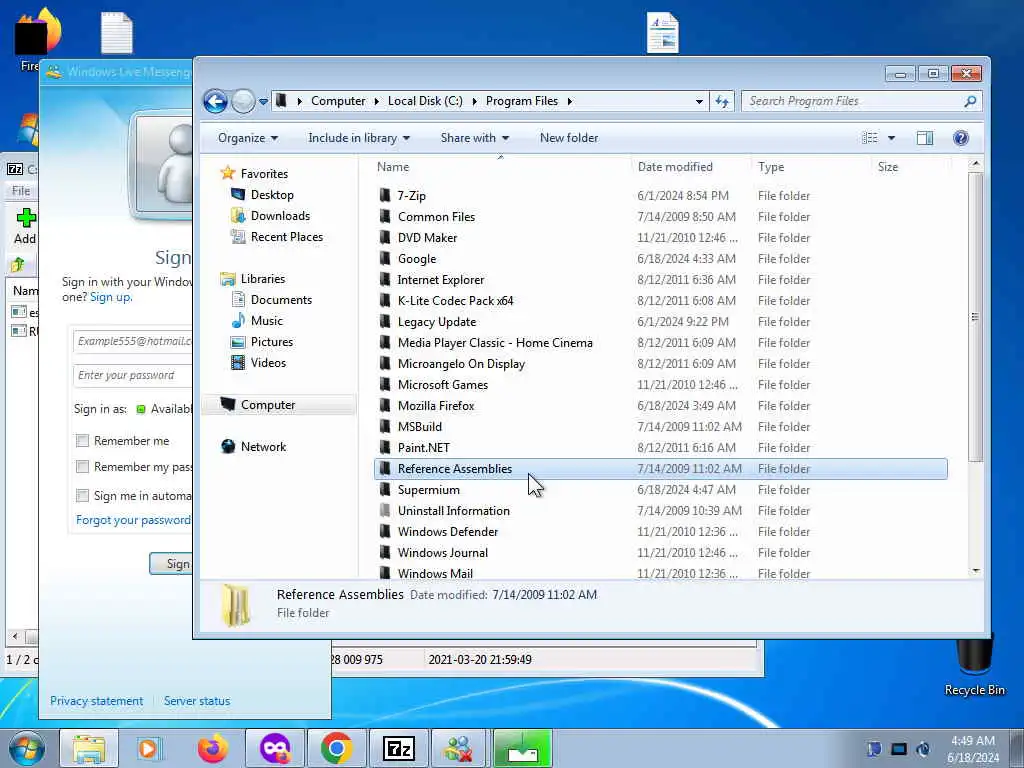Click the Add button in 7-Zip
This screenshot has height=768, width=1024.
click(x=25, y=226)
